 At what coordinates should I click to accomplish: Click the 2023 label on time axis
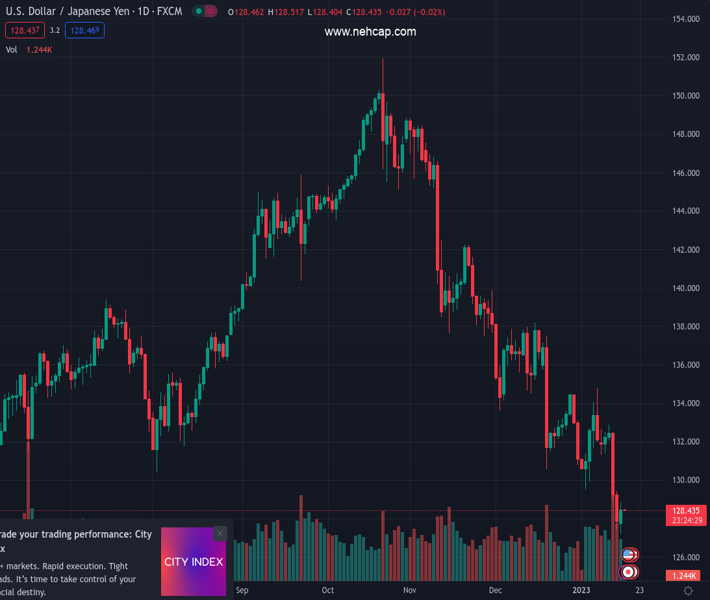click(583, 591)
